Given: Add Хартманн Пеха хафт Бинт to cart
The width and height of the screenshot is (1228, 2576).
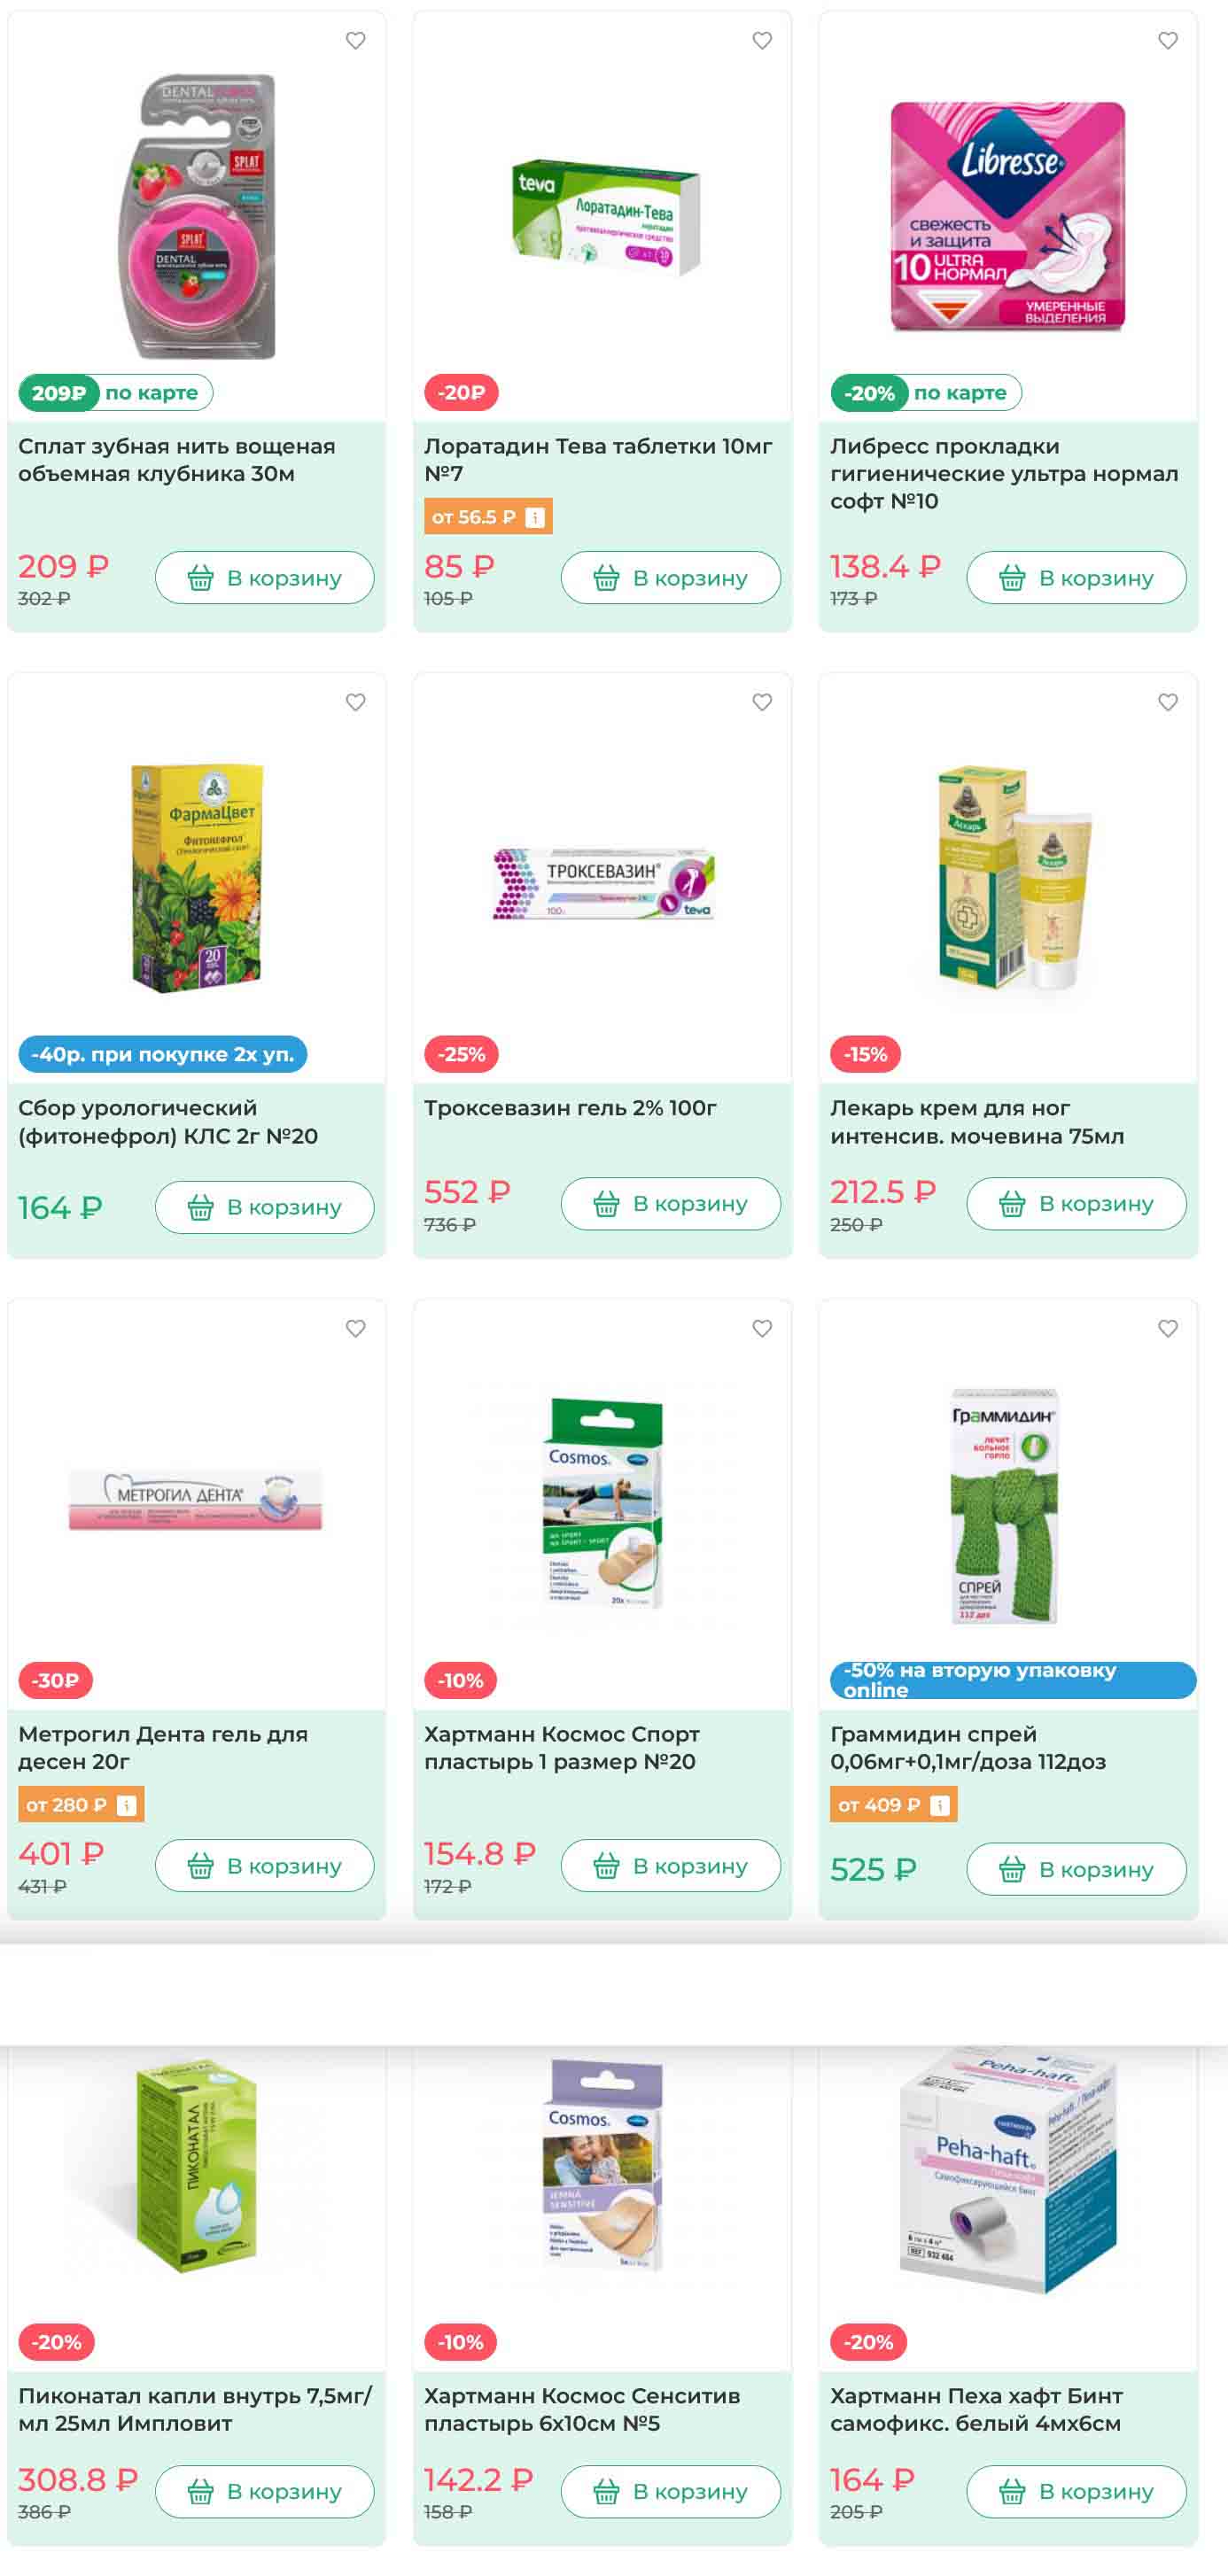Looking at the screenshot, I should tap(1076, 2492).
